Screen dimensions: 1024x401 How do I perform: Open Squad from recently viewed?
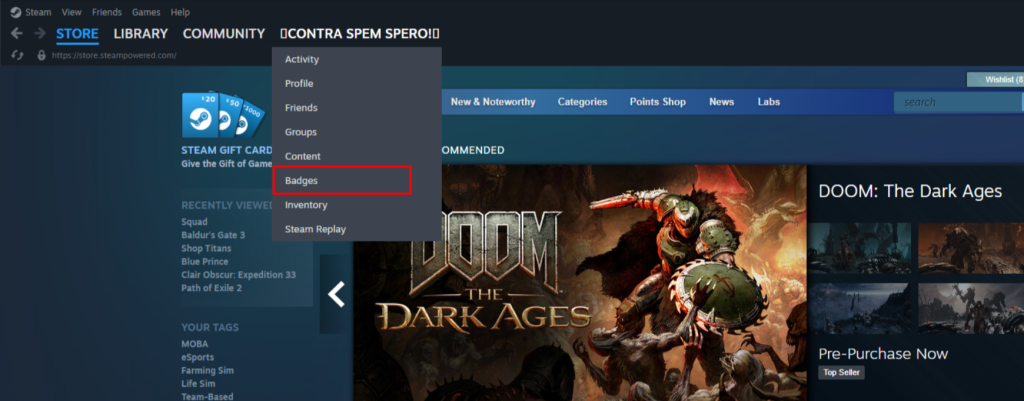195,222
